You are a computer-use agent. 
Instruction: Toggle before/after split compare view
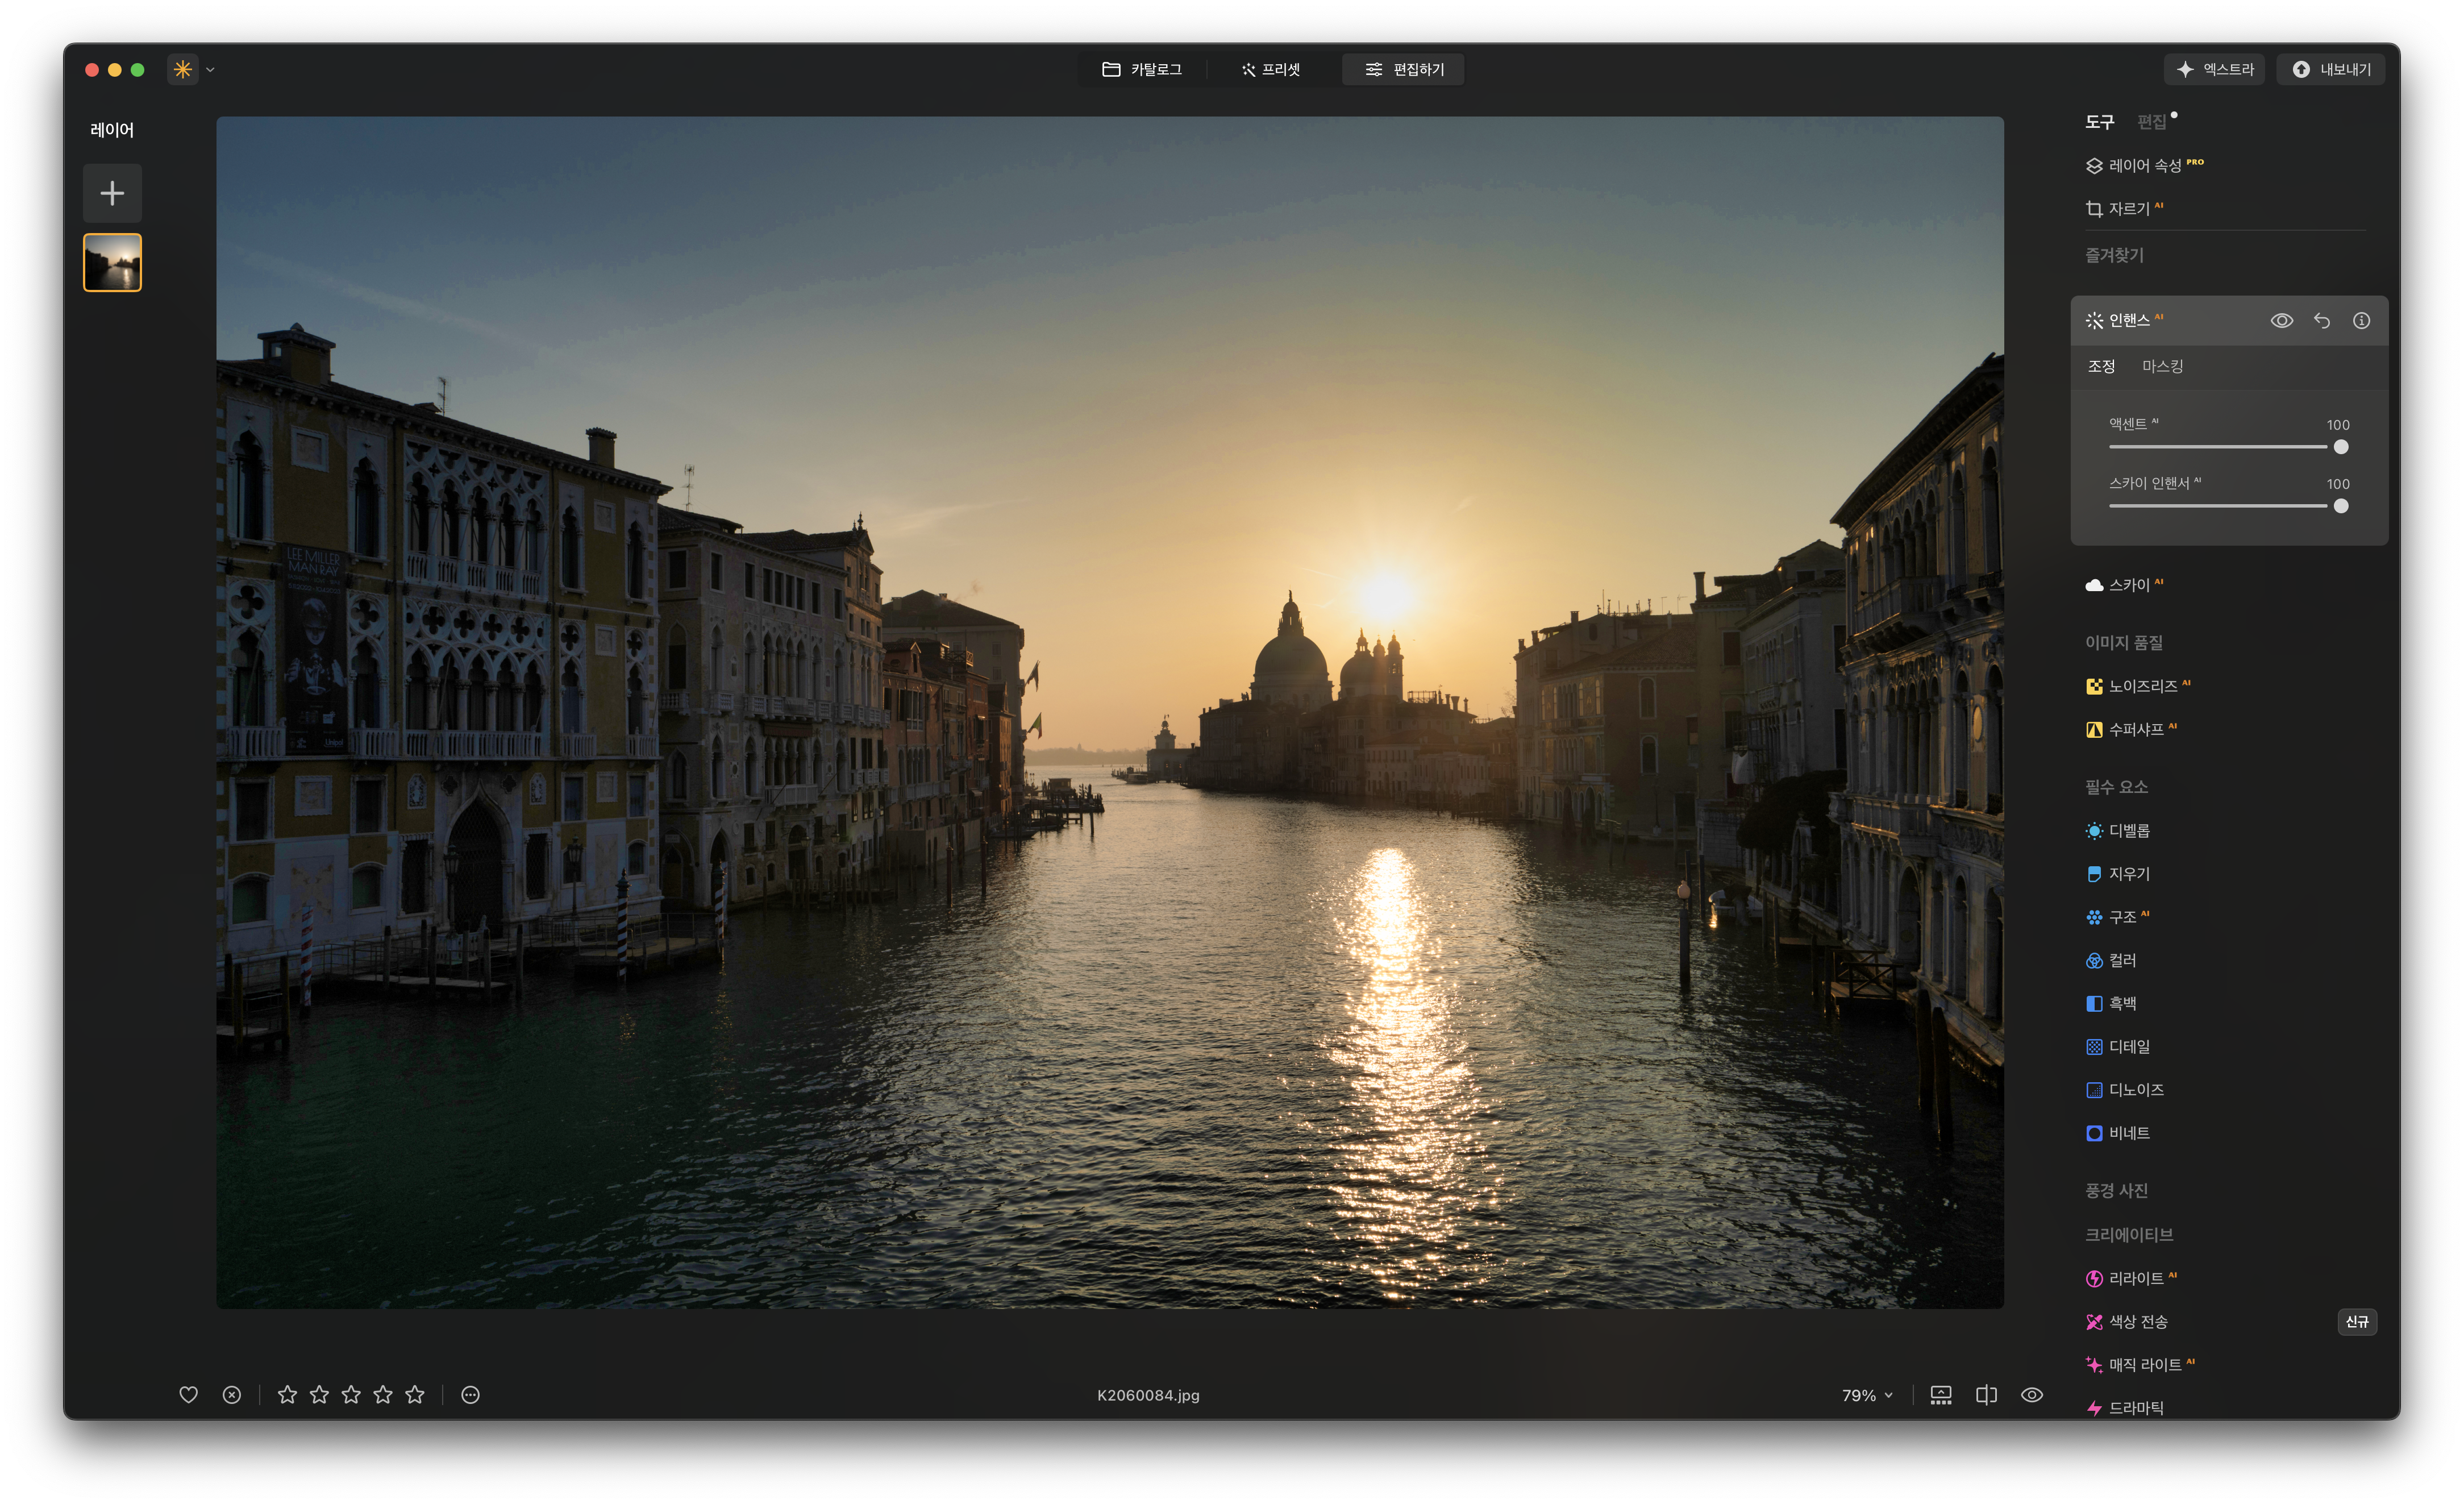[x=1986, y=1394]
